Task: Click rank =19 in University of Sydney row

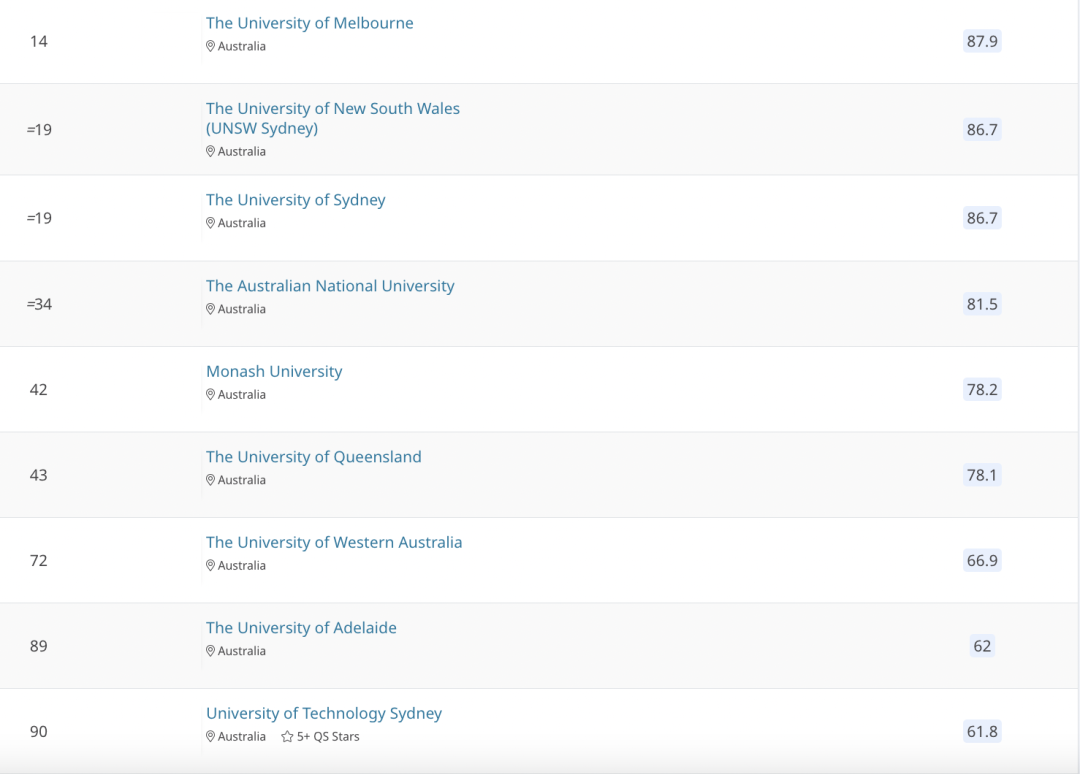Action: pyautogui.click(x=39, y=218)
